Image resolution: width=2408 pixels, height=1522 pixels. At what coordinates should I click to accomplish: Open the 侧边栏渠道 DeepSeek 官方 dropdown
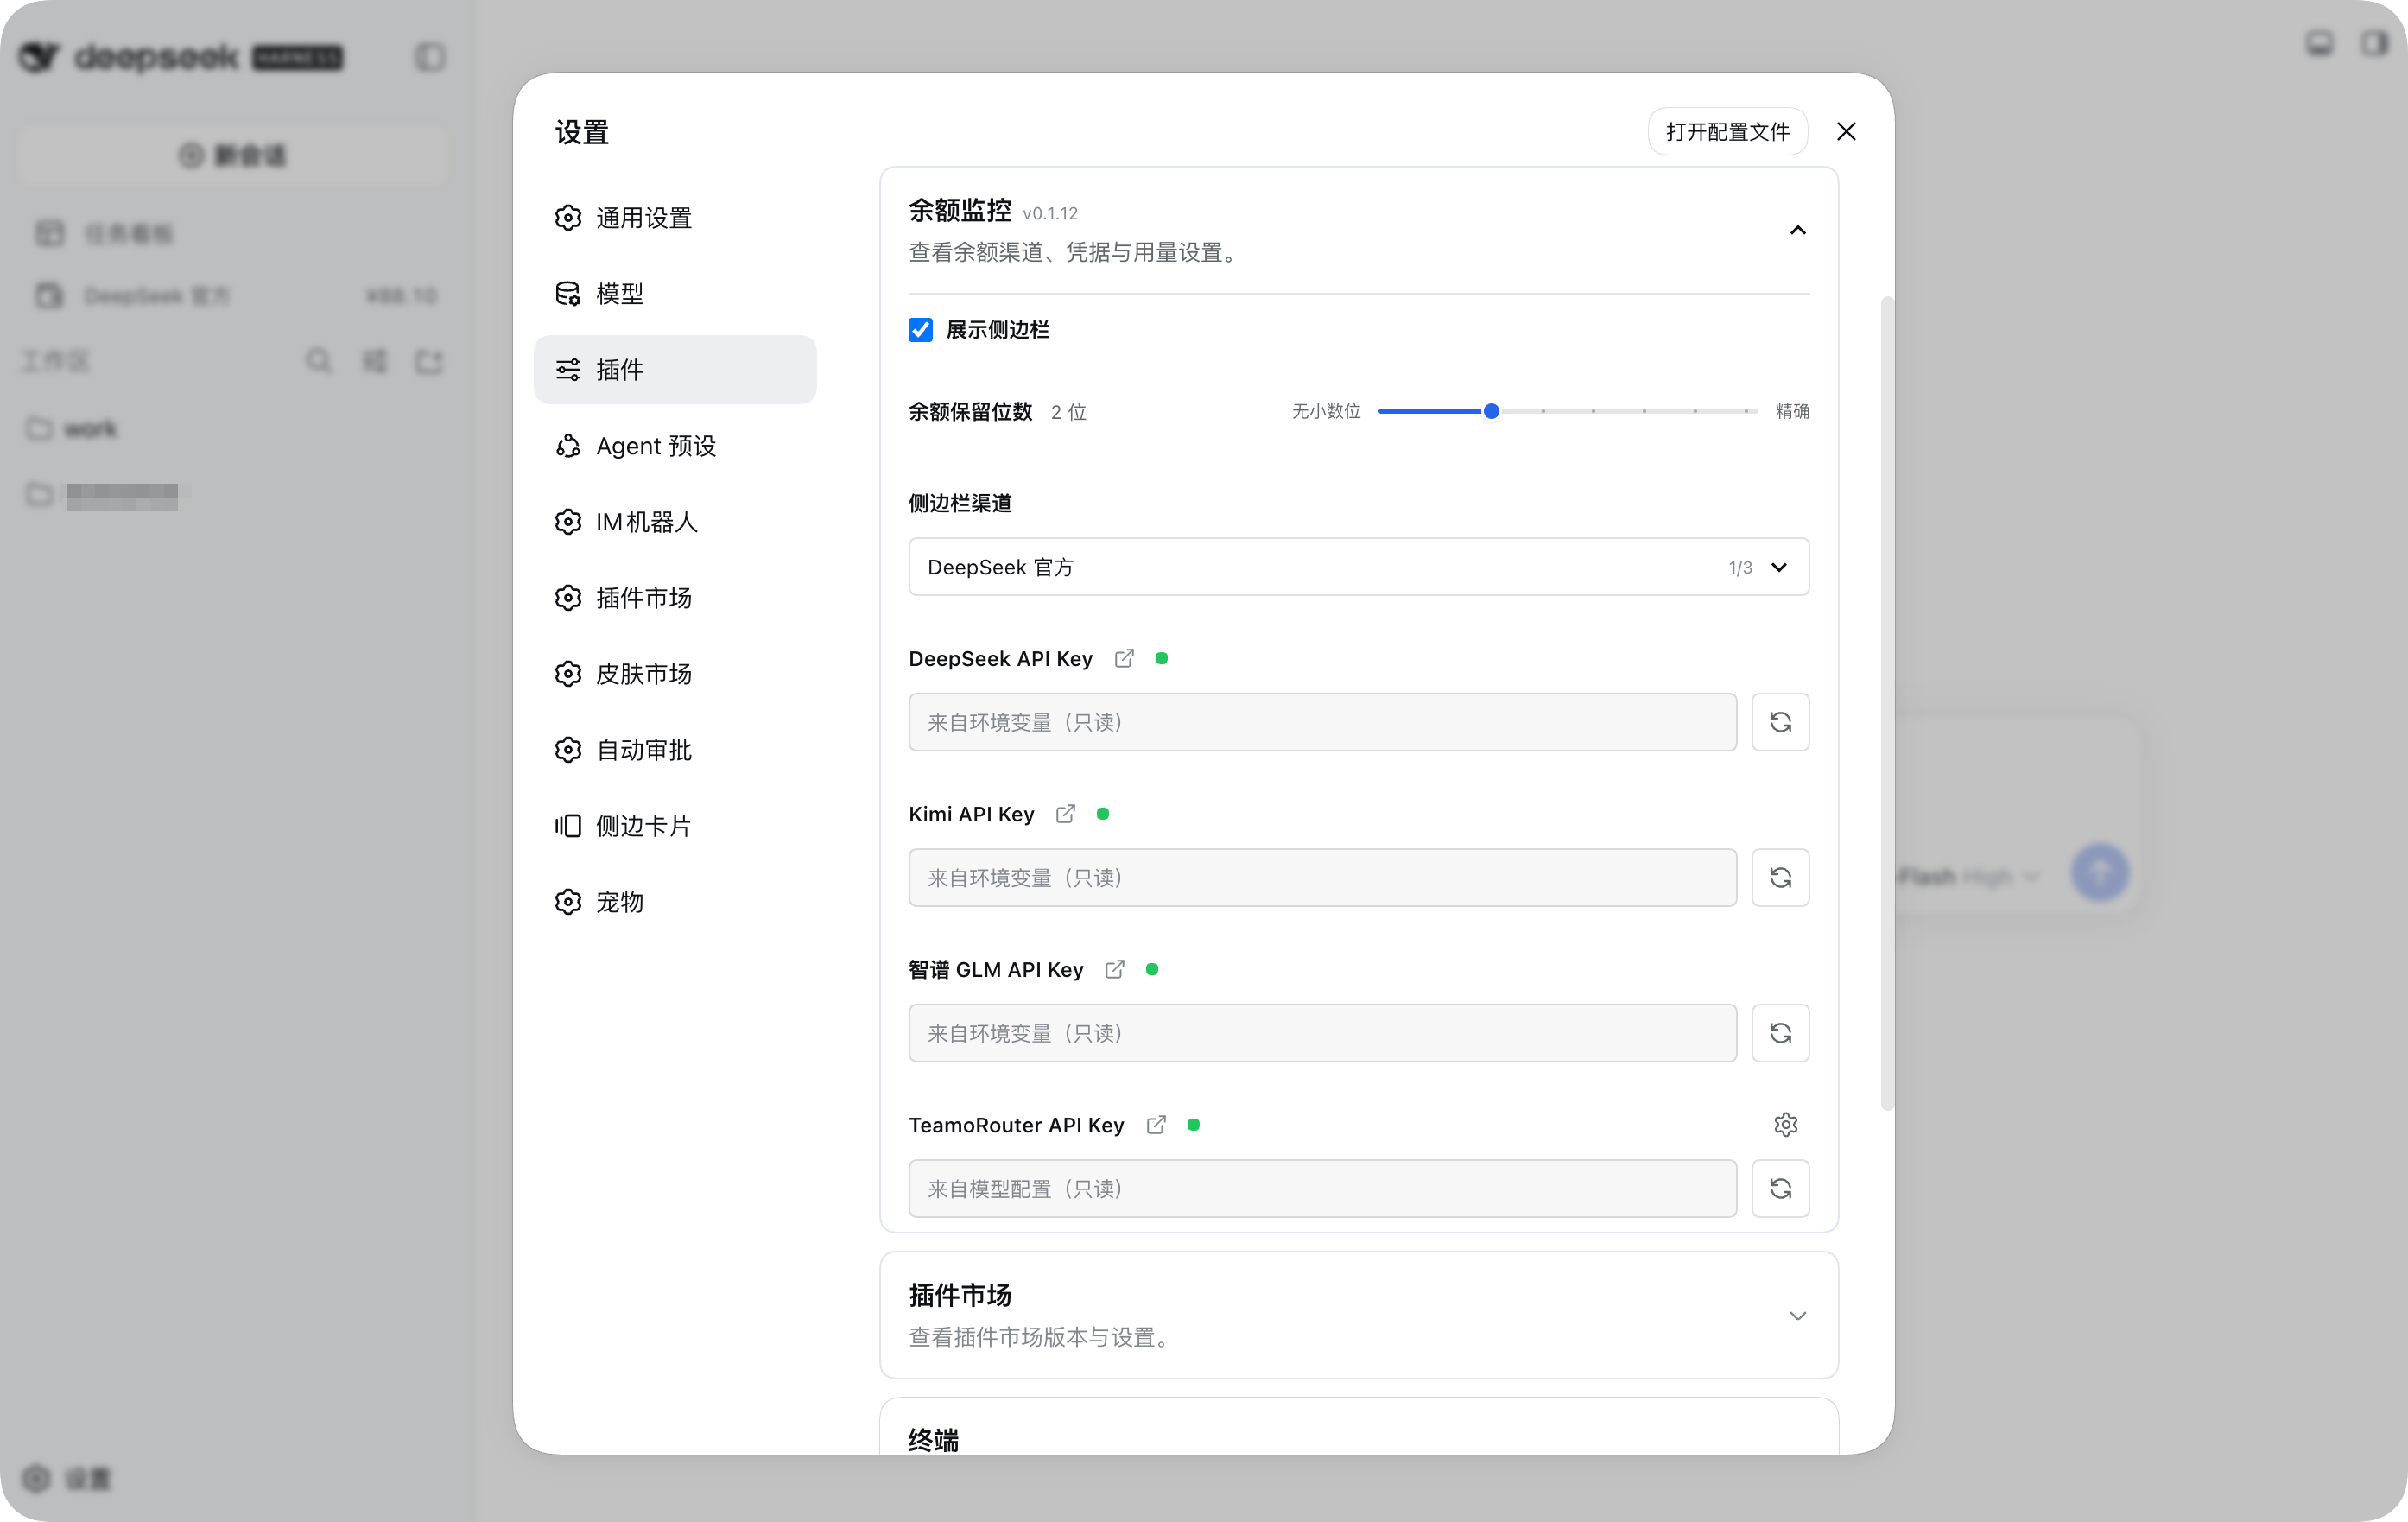point(1358,567)
